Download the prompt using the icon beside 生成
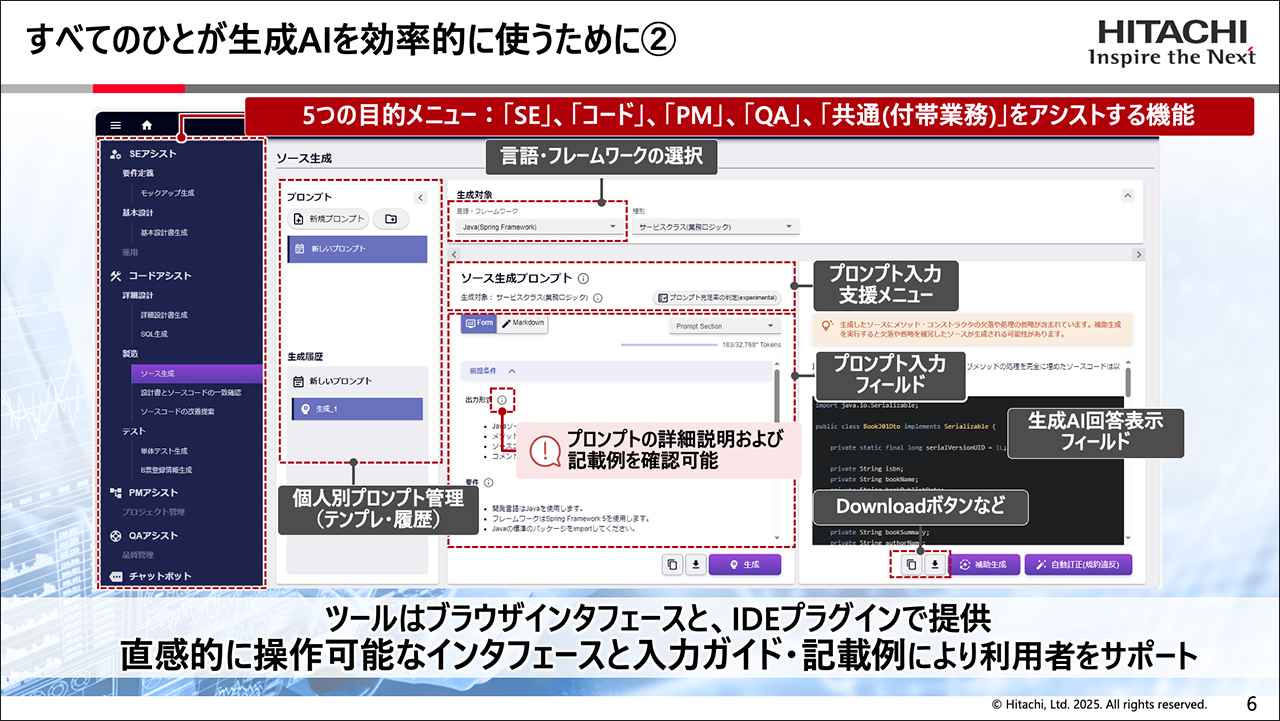Image resolution: width=1280 pixels, height=721 pixels. 695,565
